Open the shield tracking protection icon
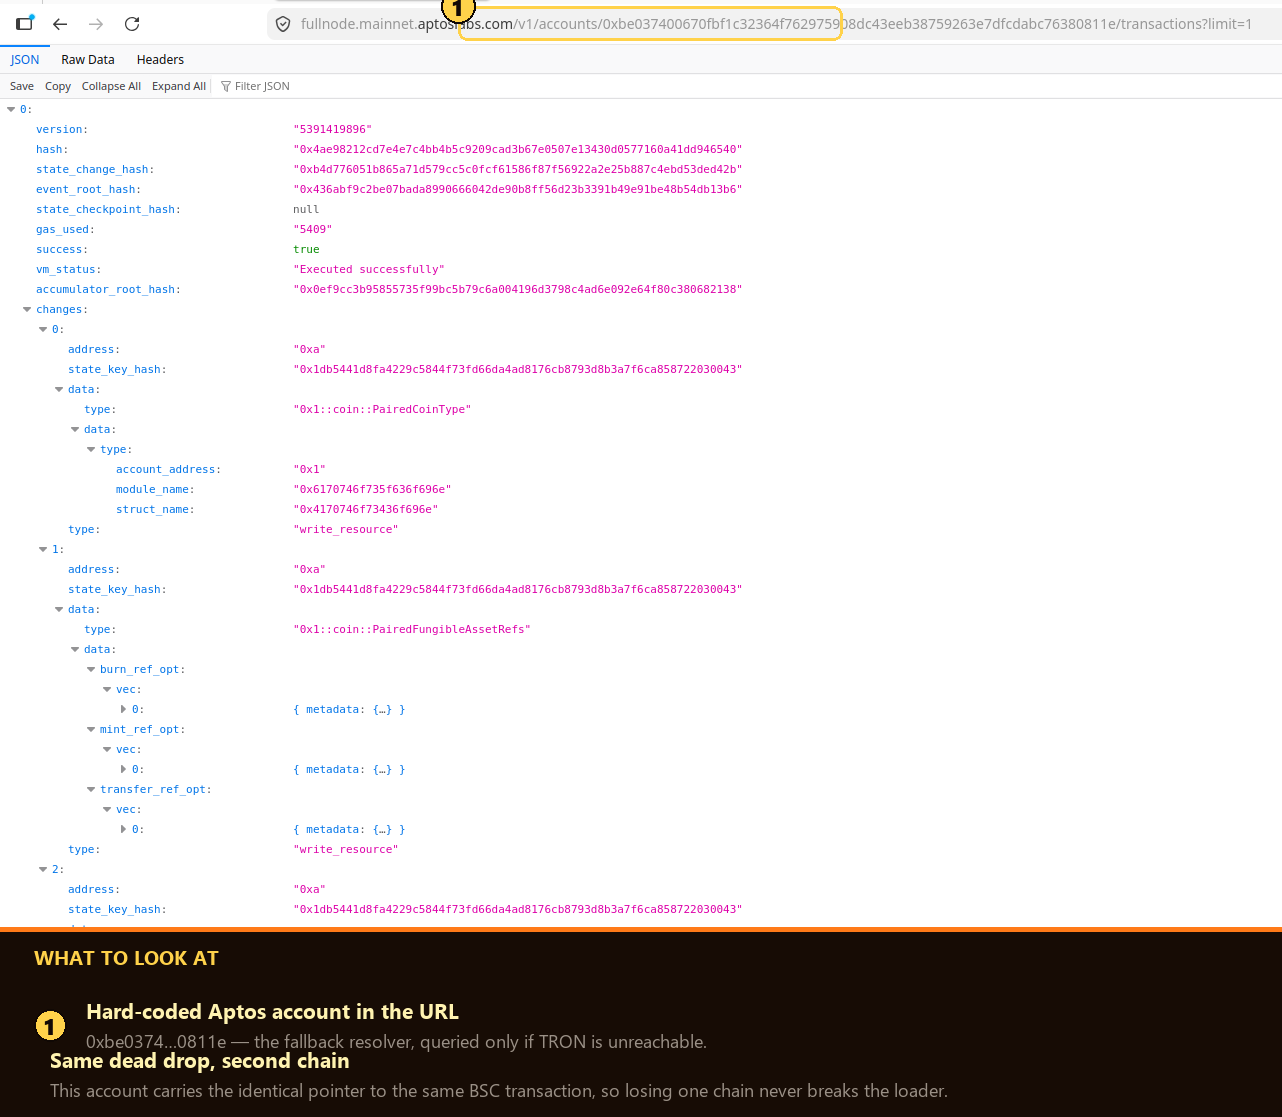 pos(283,24)
